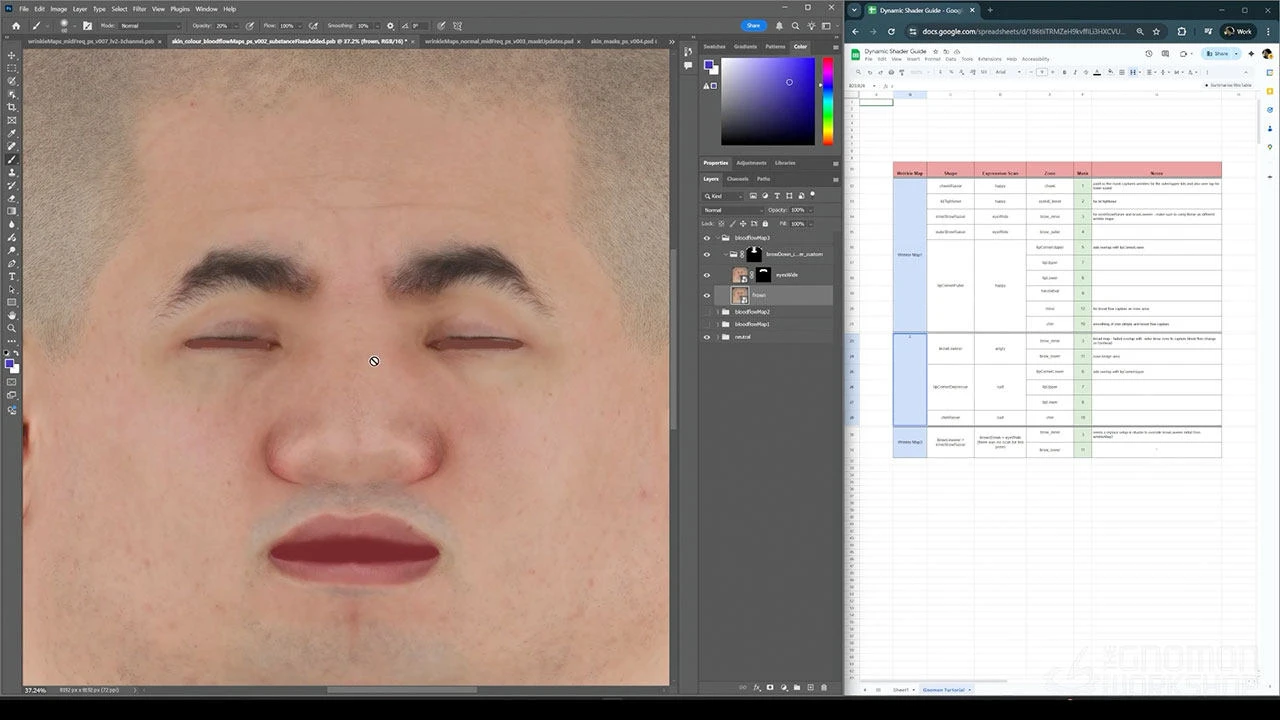Reload the page in Chrome
The height and width of the screenshot is (720, 1280).
[x=891, y=31]
